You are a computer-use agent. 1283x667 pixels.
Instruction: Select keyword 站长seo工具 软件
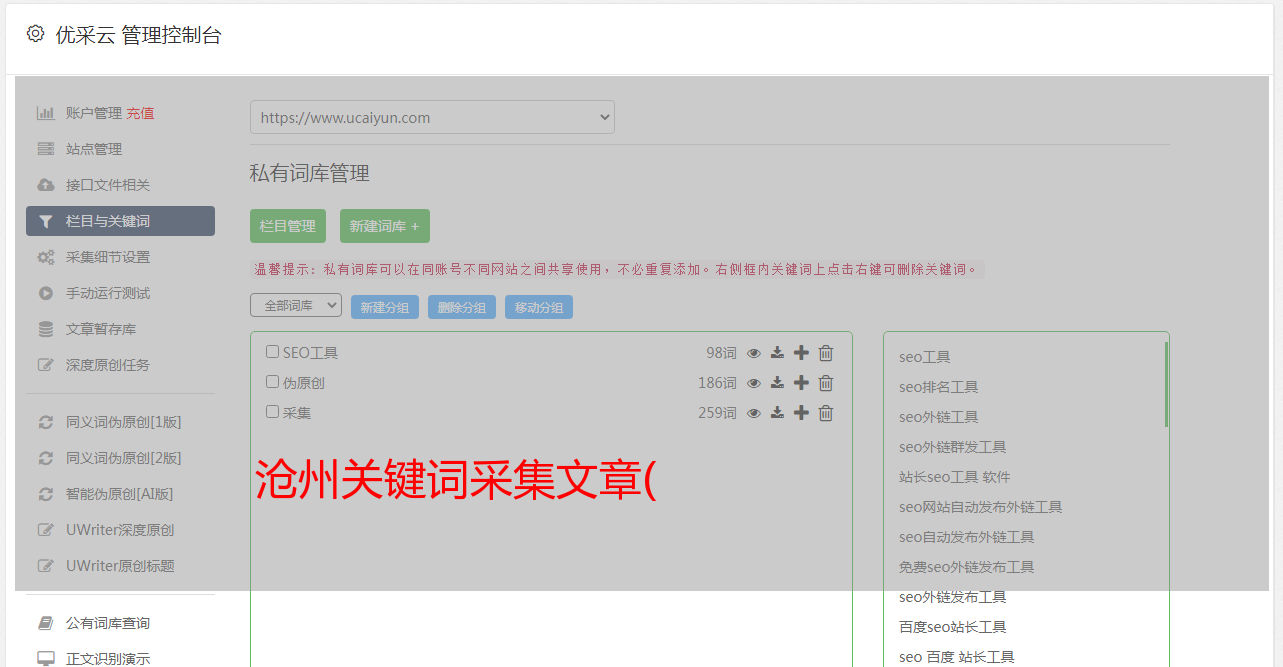point(955,477)
